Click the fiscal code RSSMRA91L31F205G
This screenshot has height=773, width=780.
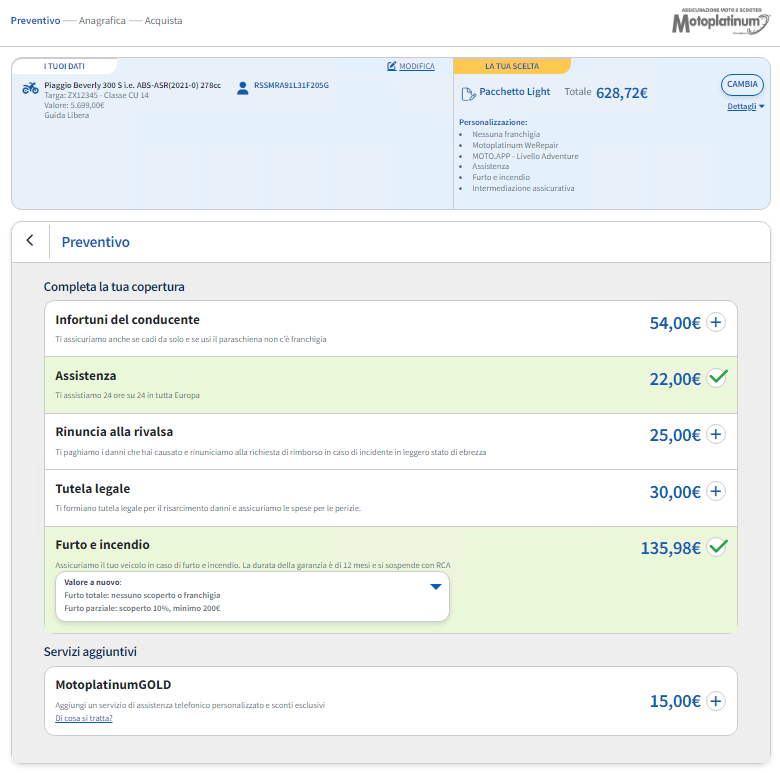tap(291, 85)
